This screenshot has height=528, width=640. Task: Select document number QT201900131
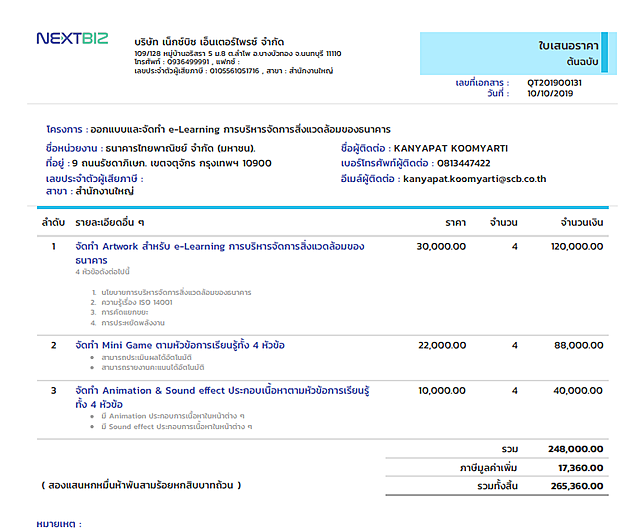[554, 82]
